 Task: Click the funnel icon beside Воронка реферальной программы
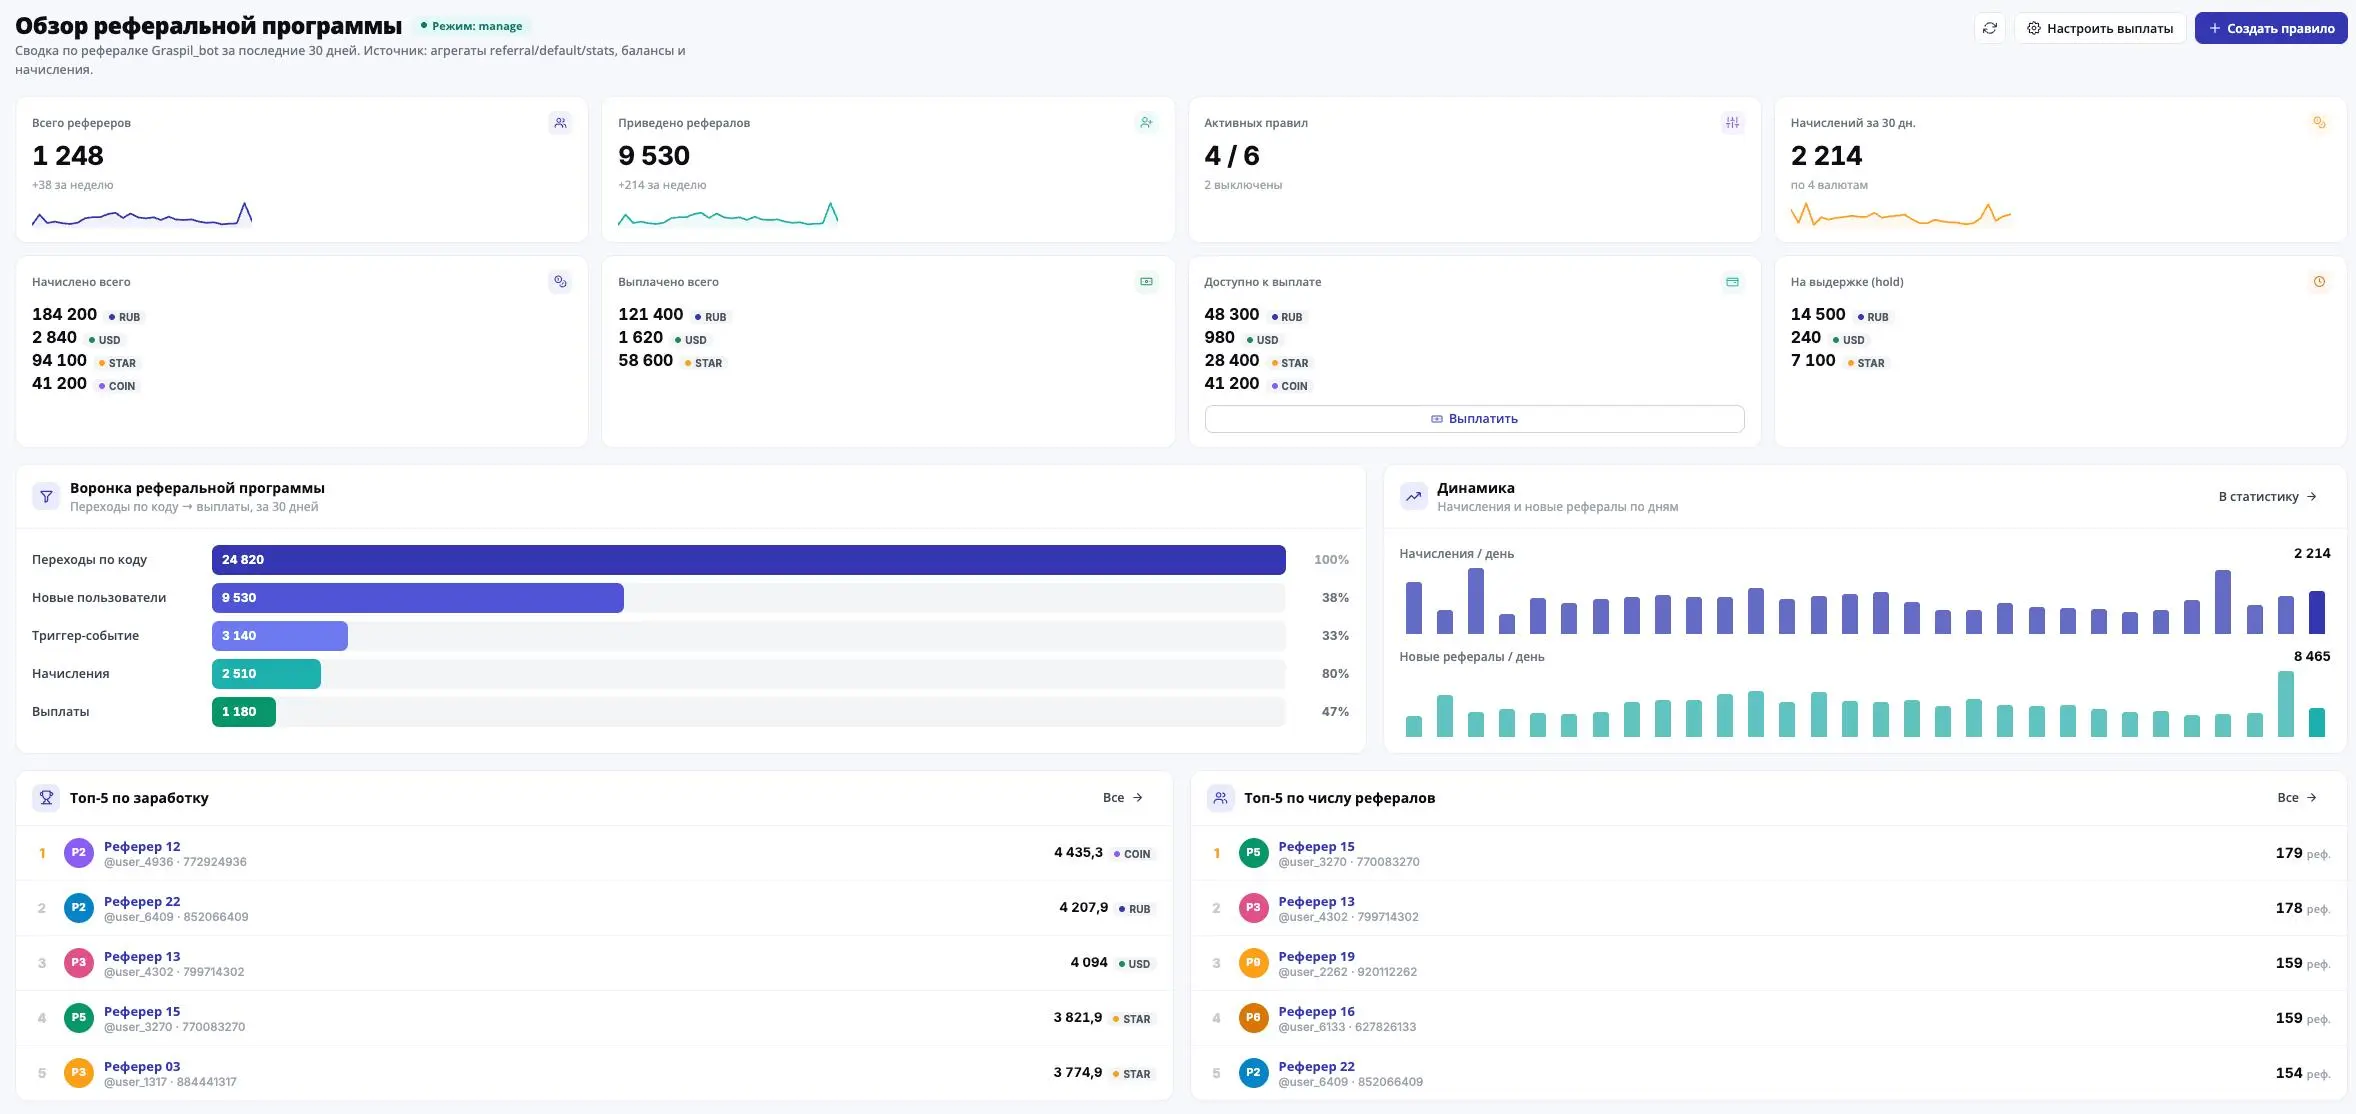tap(46, 496)
